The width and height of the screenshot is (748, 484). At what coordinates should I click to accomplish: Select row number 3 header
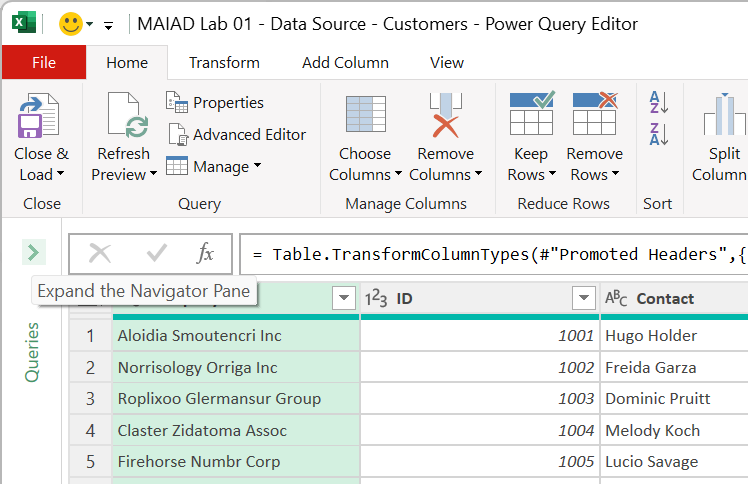pyautogui.click(x=91, y=399)
